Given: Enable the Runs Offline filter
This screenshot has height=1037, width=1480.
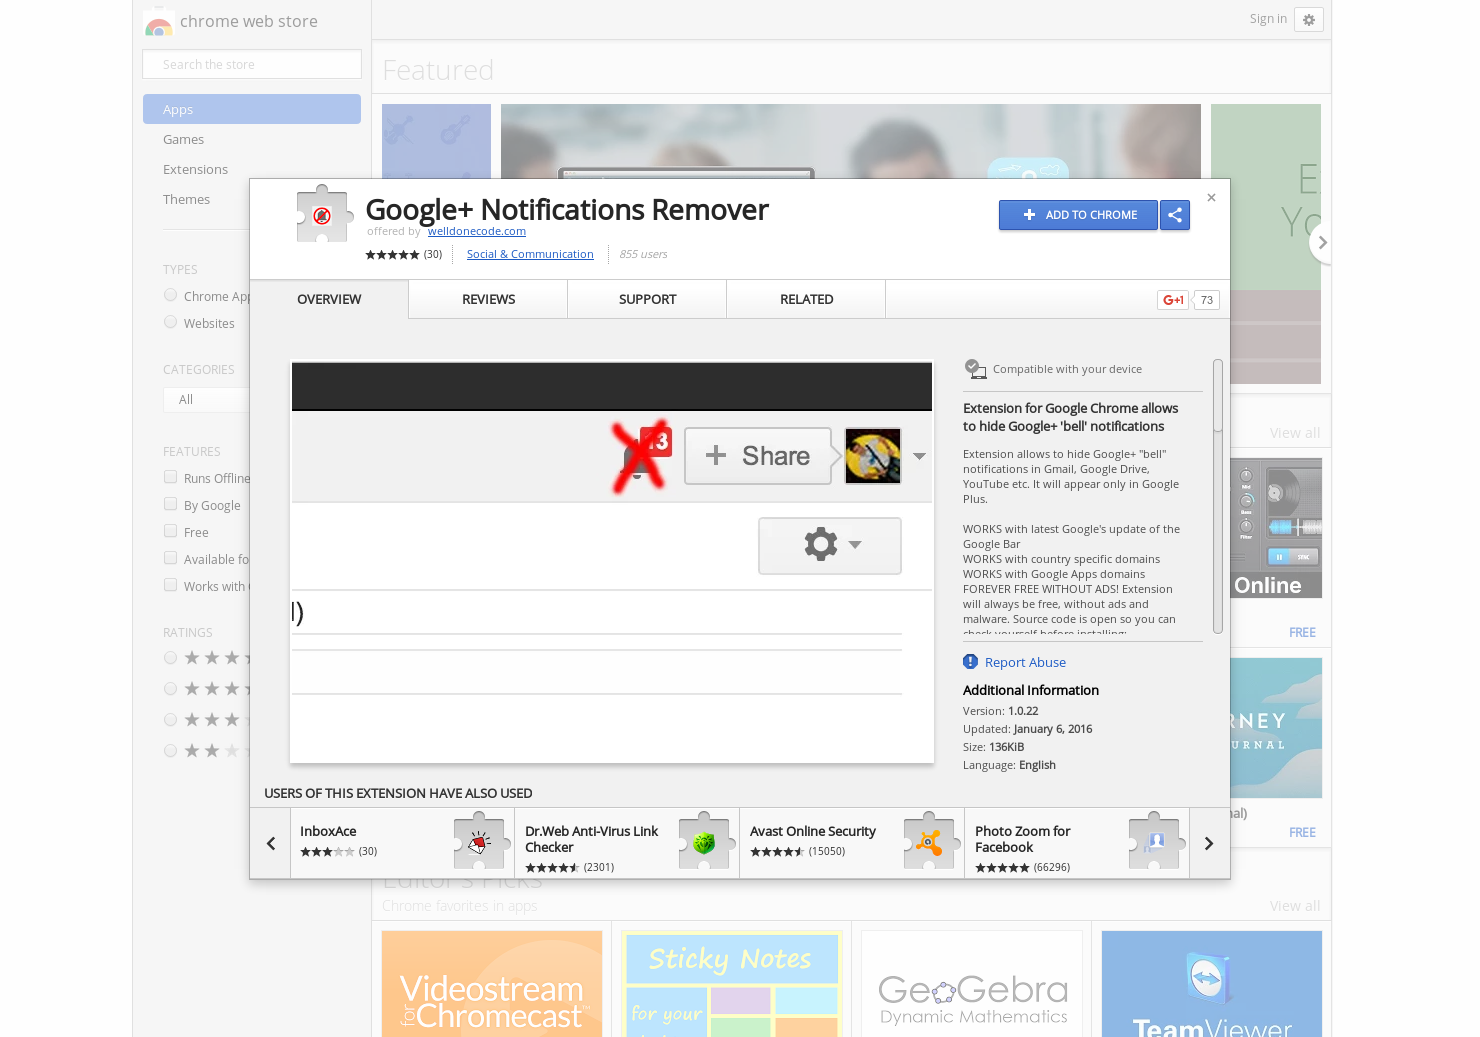Looking at the screenshot, I should tap(170, 477).
